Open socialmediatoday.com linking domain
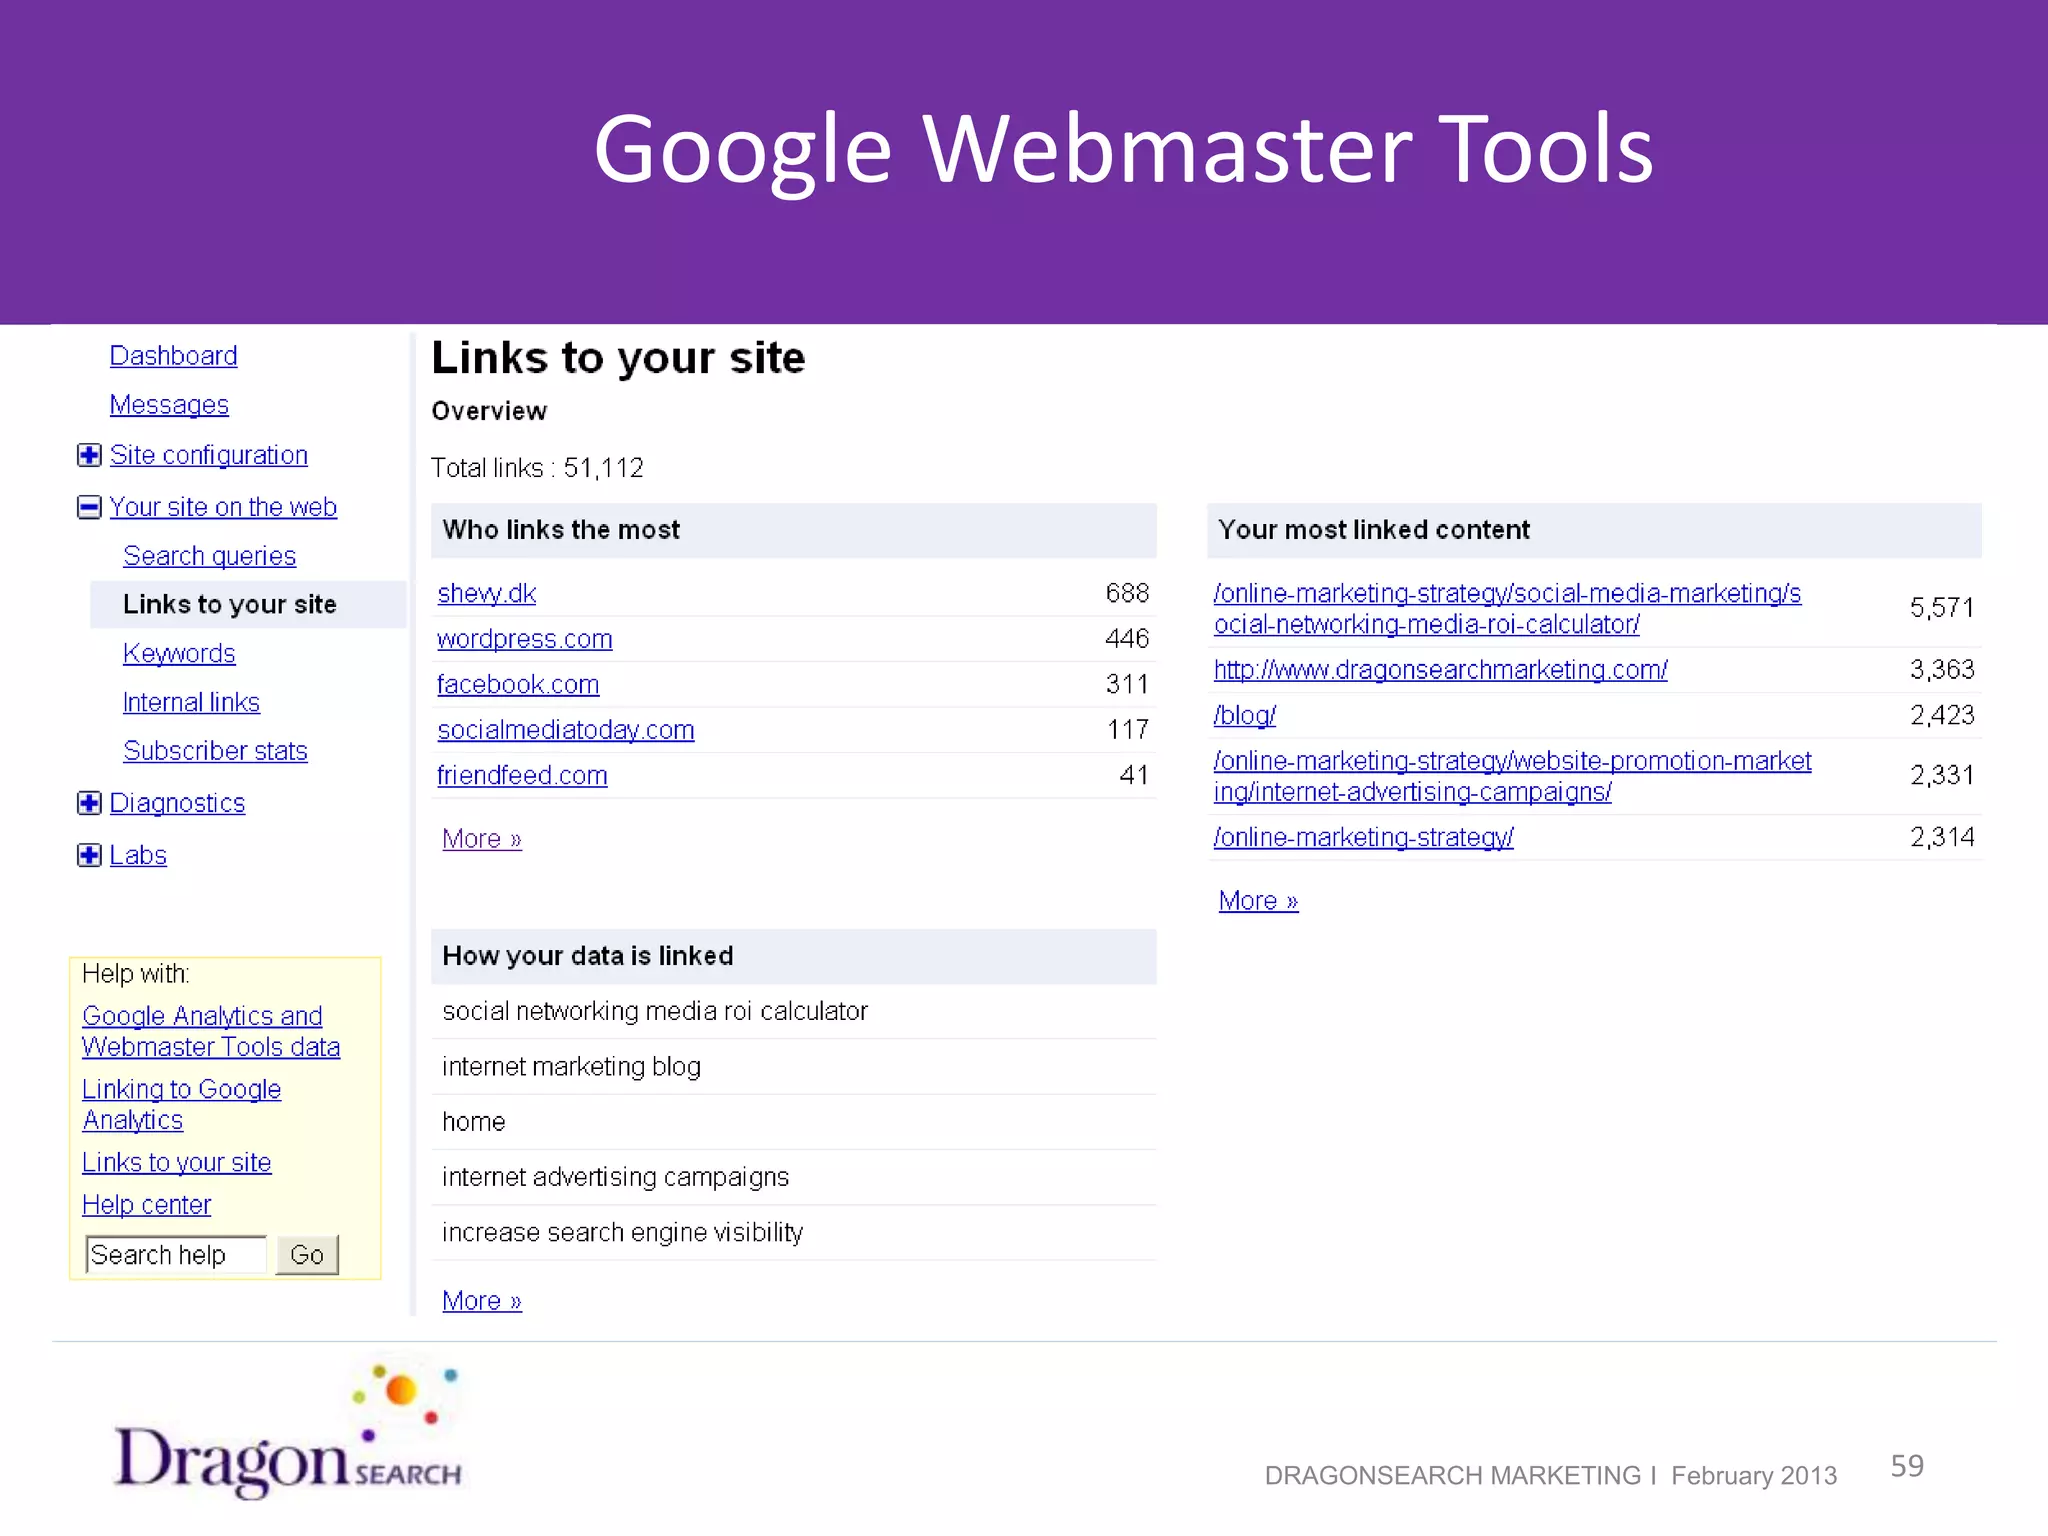The image size is (2048, 1536). click(565, 730)
